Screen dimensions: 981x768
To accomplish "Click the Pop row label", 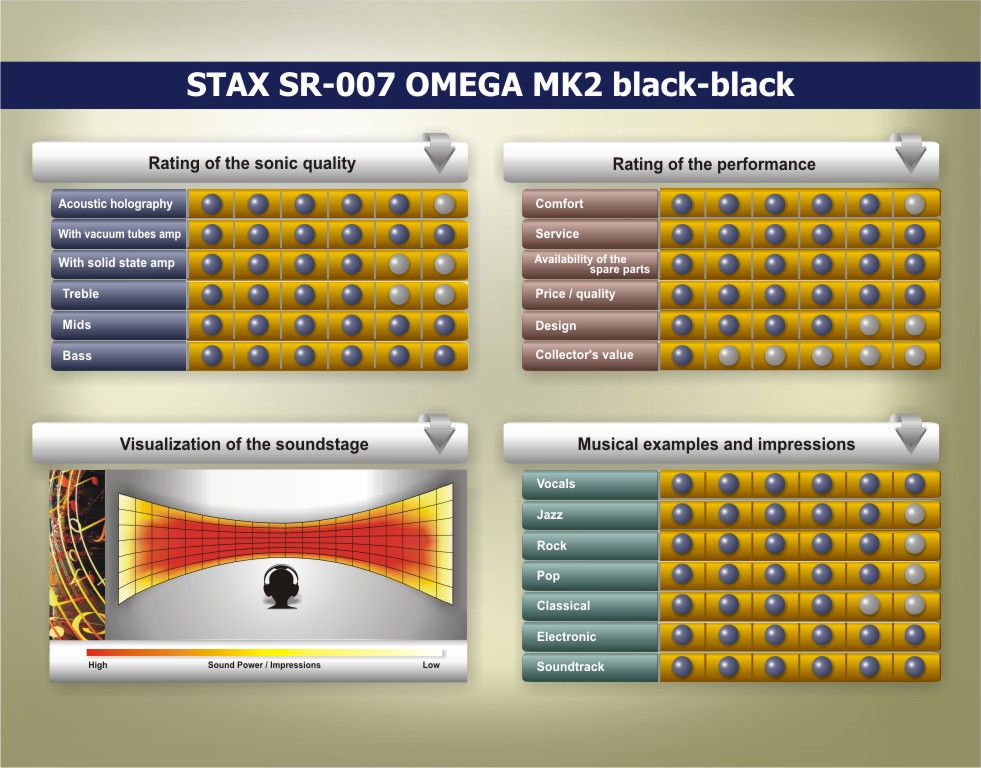I will click(x=590, y=575).
